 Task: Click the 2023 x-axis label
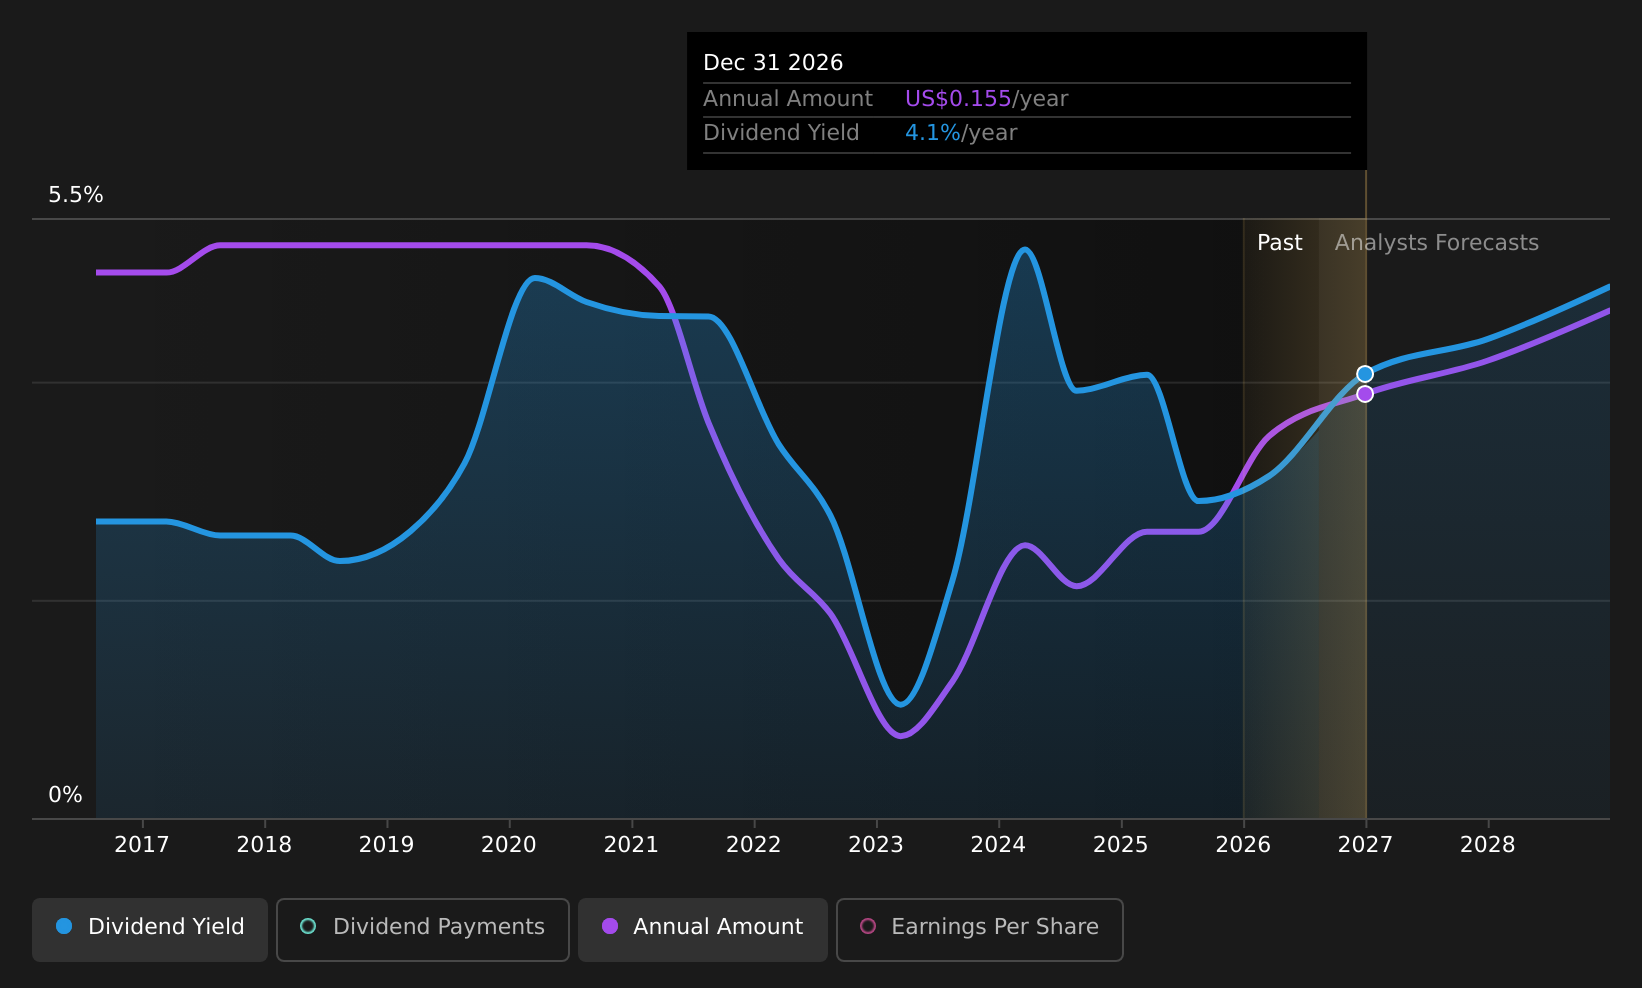[x=876, y=845]
